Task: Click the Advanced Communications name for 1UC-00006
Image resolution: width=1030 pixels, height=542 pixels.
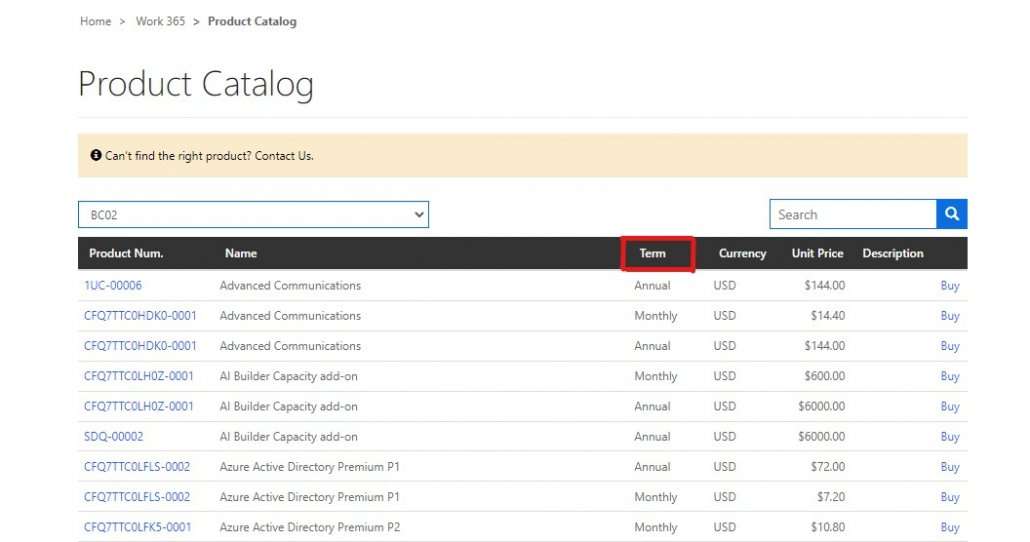Action: click(x=290, y=285)
